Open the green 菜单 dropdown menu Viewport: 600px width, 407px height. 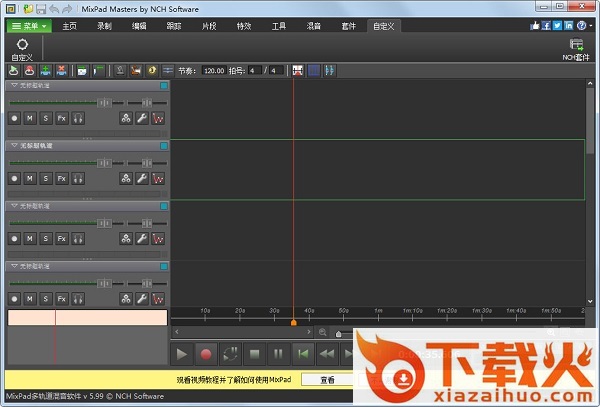tap(29, 26)
